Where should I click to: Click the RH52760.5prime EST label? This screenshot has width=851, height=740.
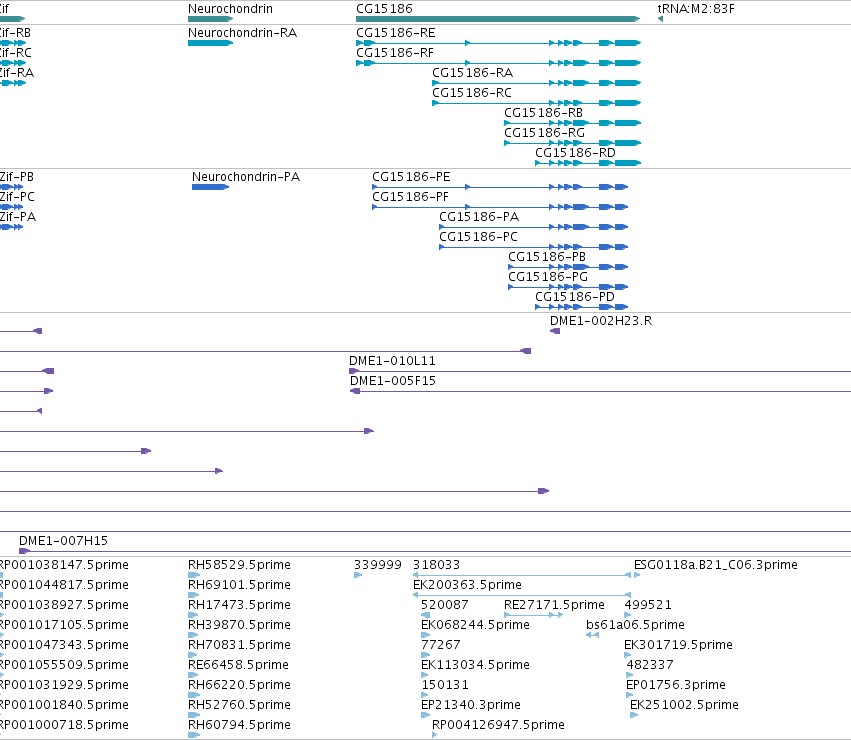(239, 705)
